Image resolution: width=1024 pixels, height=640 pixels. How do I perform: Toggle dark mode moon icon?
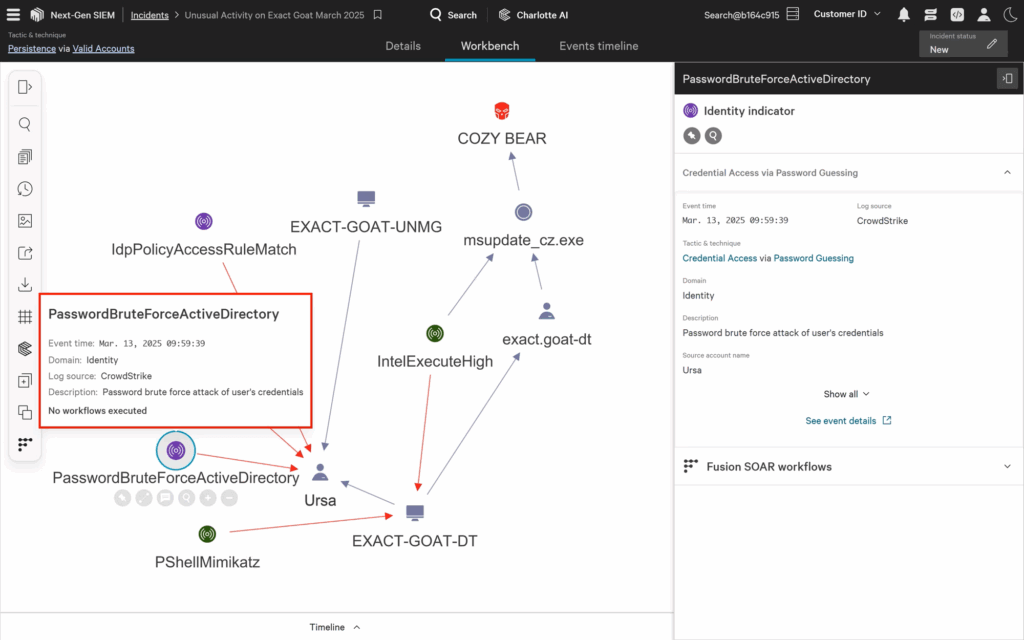(1010, 14)
